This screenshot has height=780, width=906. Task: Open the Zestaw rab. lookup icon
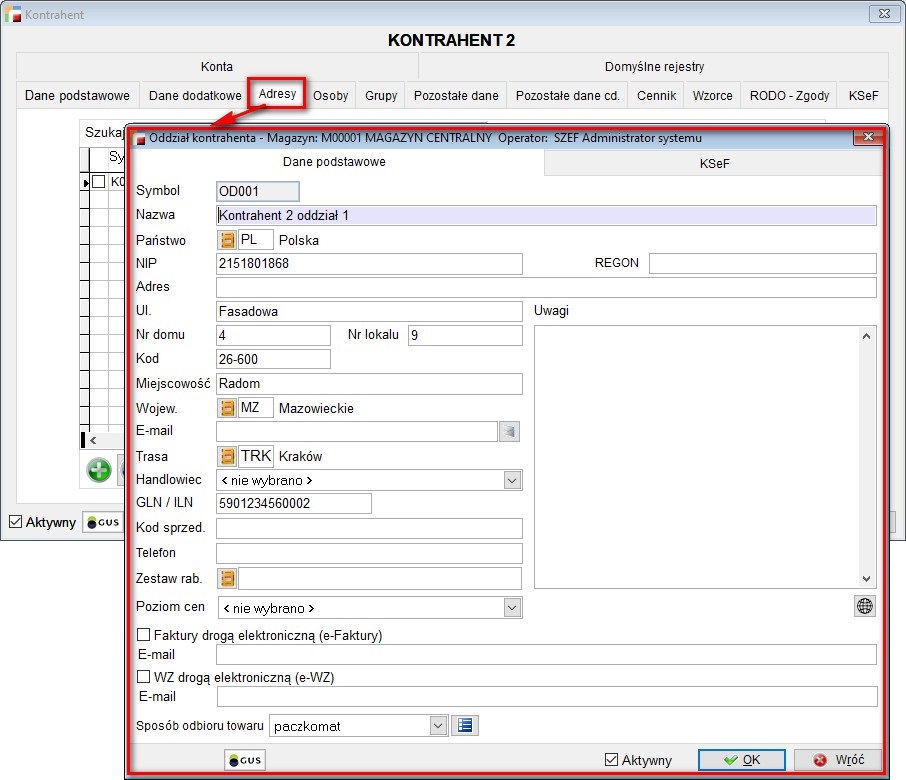click(x=227, y=578)
